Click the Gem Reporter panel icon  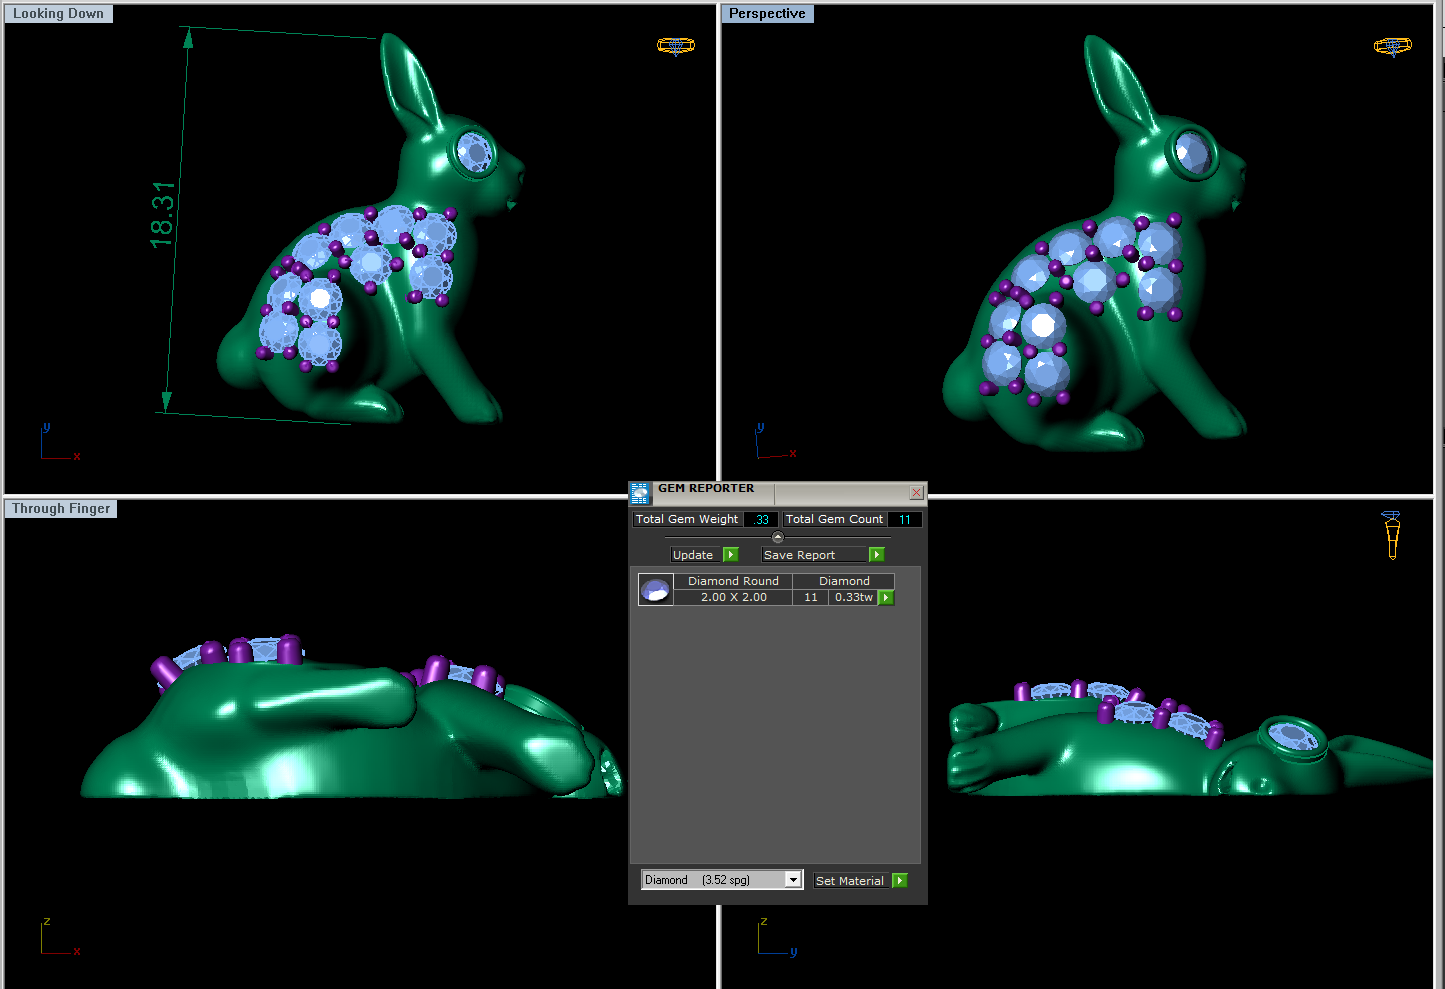click(640, 493)
